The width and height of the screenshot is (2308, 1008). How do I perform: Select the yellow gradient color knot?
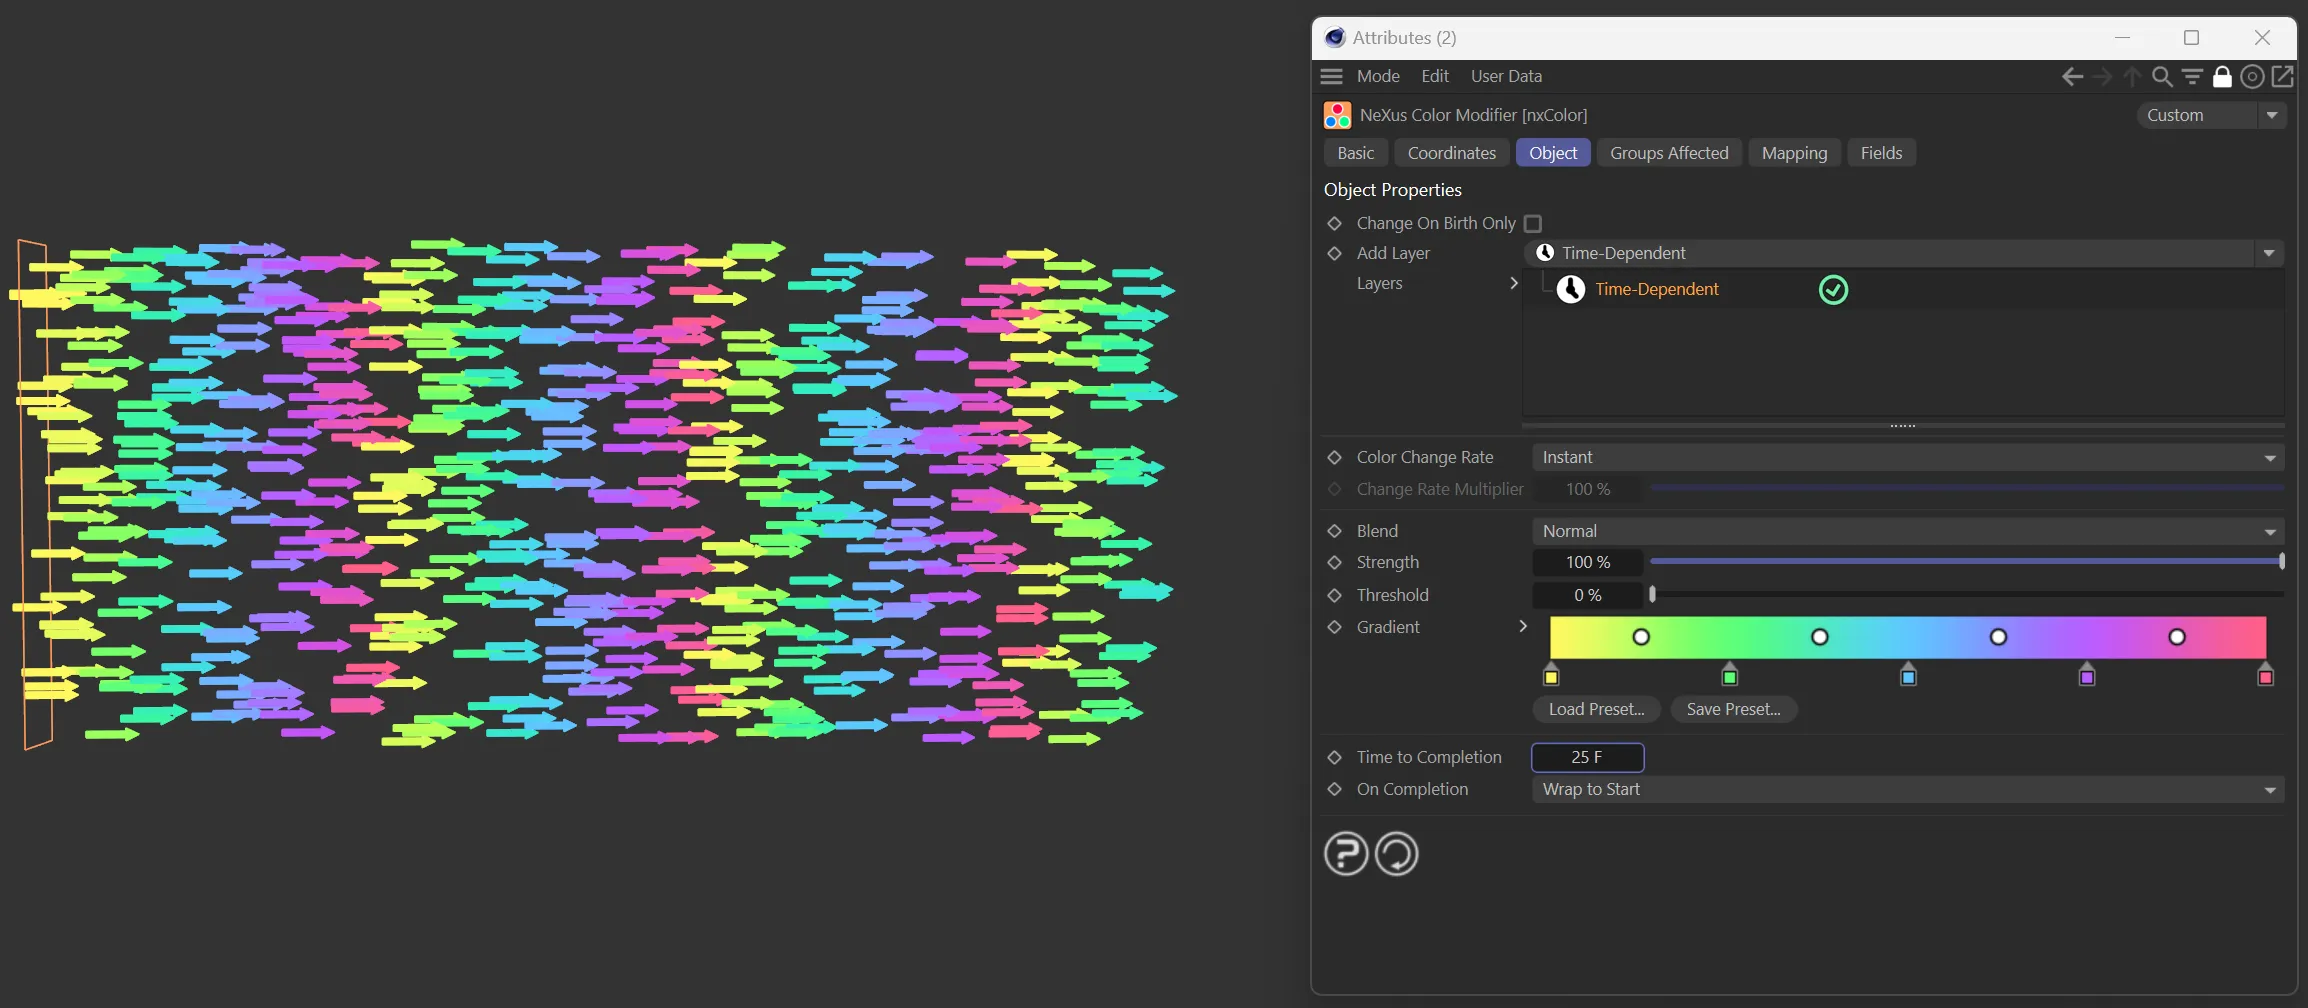tap(1551, 677)
